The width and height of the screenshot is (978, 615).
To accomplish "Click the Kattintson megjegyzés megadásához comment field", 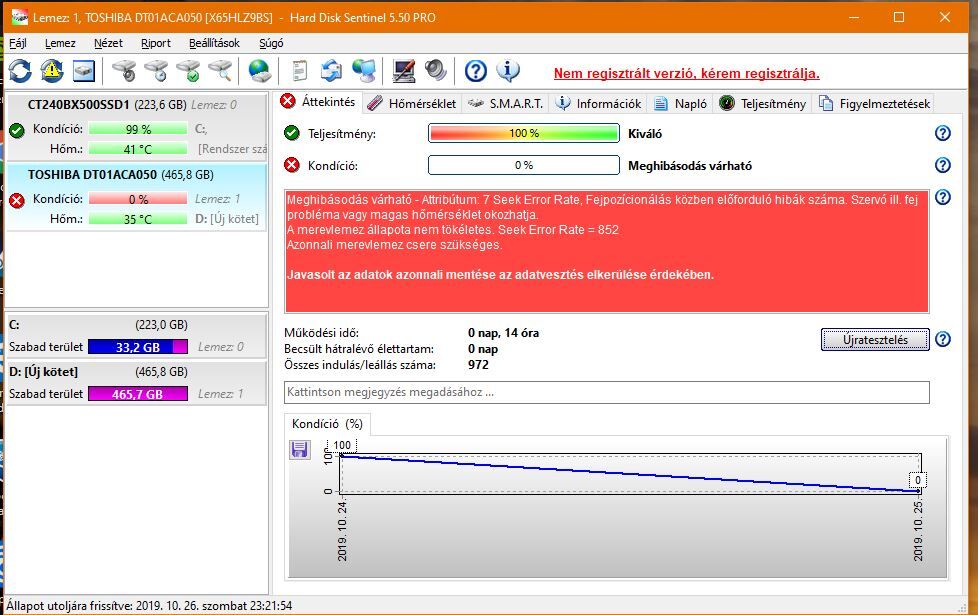I will (606, 392).
